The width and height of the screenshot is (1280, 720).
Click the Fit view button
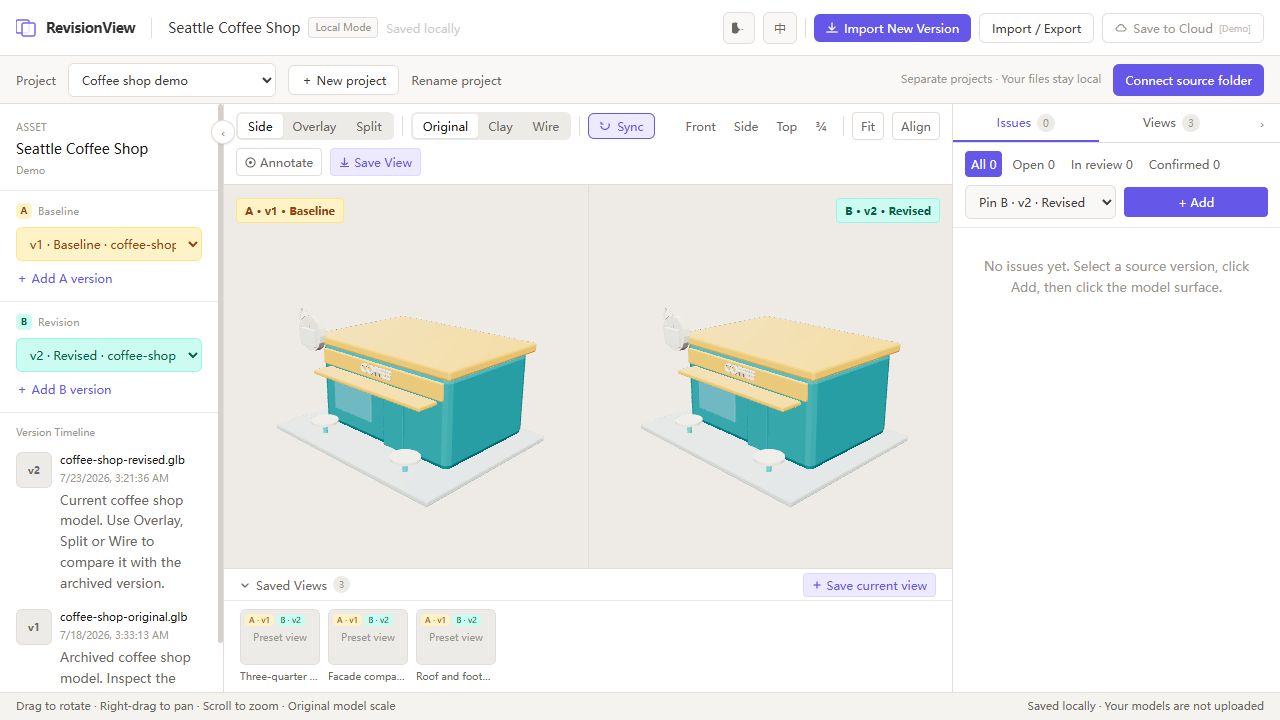[x=868, y=127]
